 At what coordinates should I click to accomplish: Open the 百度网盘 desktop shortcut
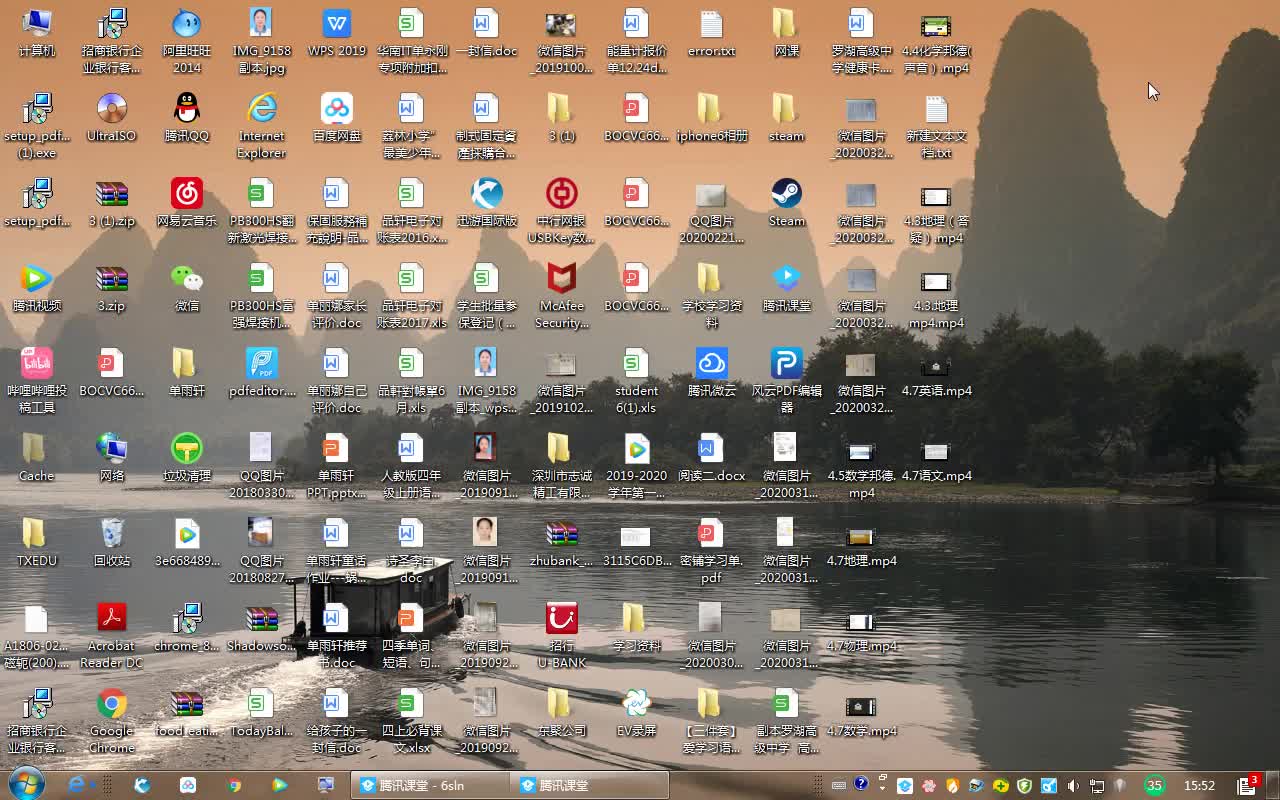coord(337,119)
